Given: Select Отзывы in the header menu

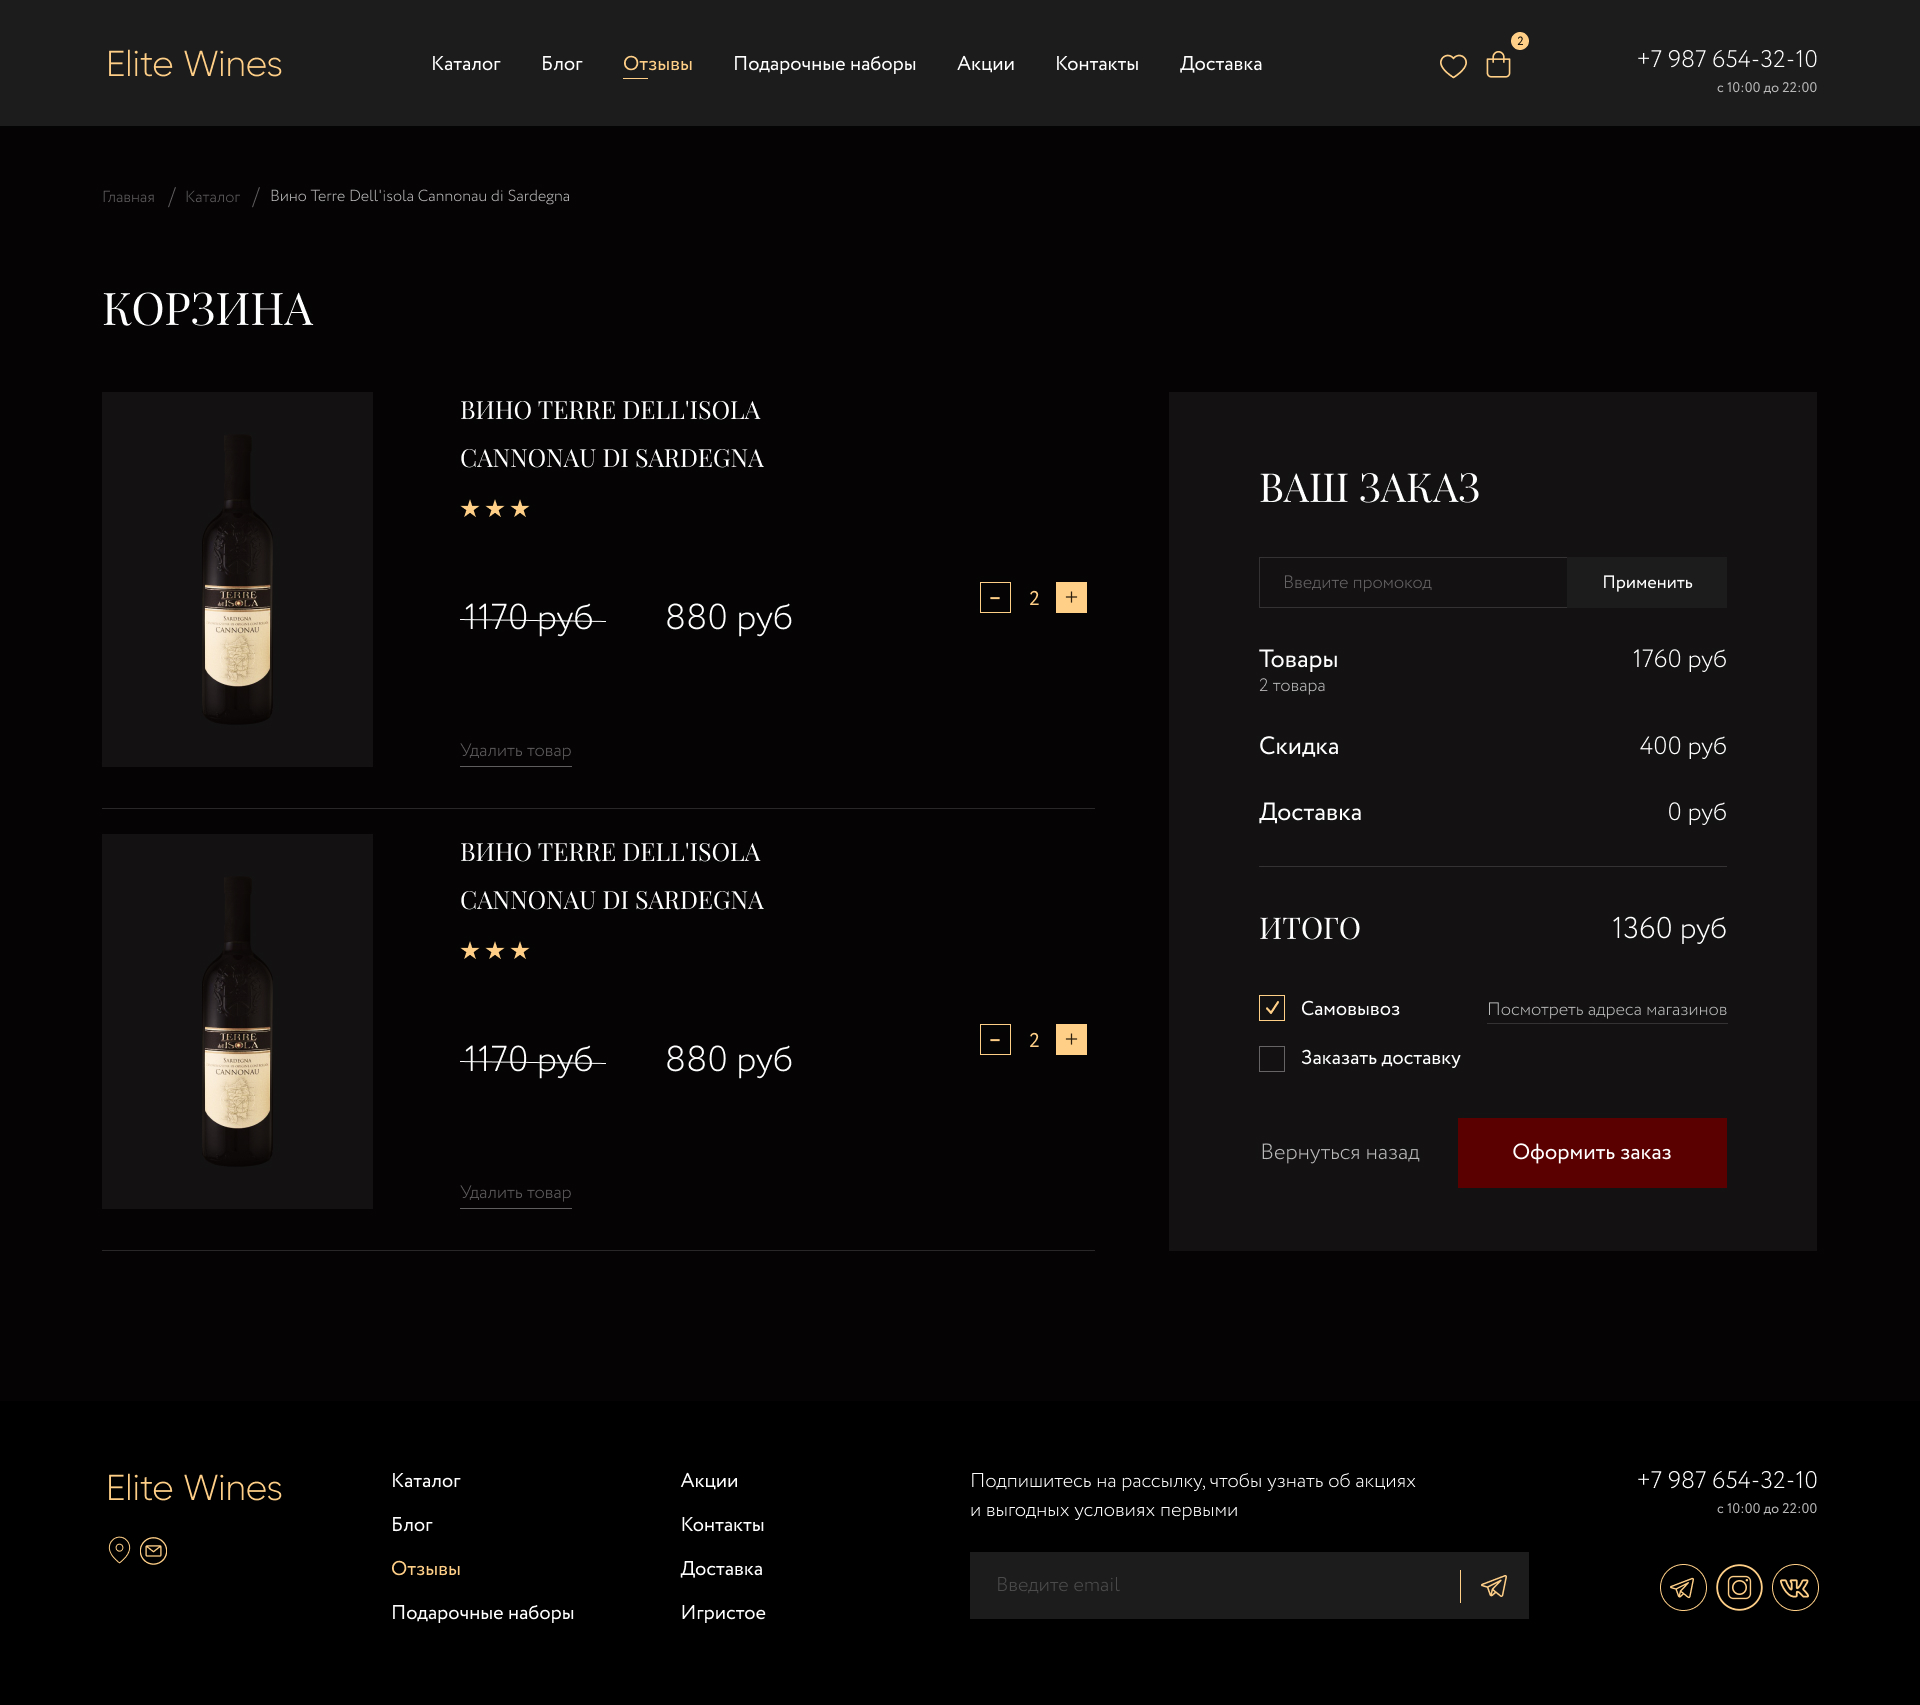Looking at the screenshot, I should 658,64.
